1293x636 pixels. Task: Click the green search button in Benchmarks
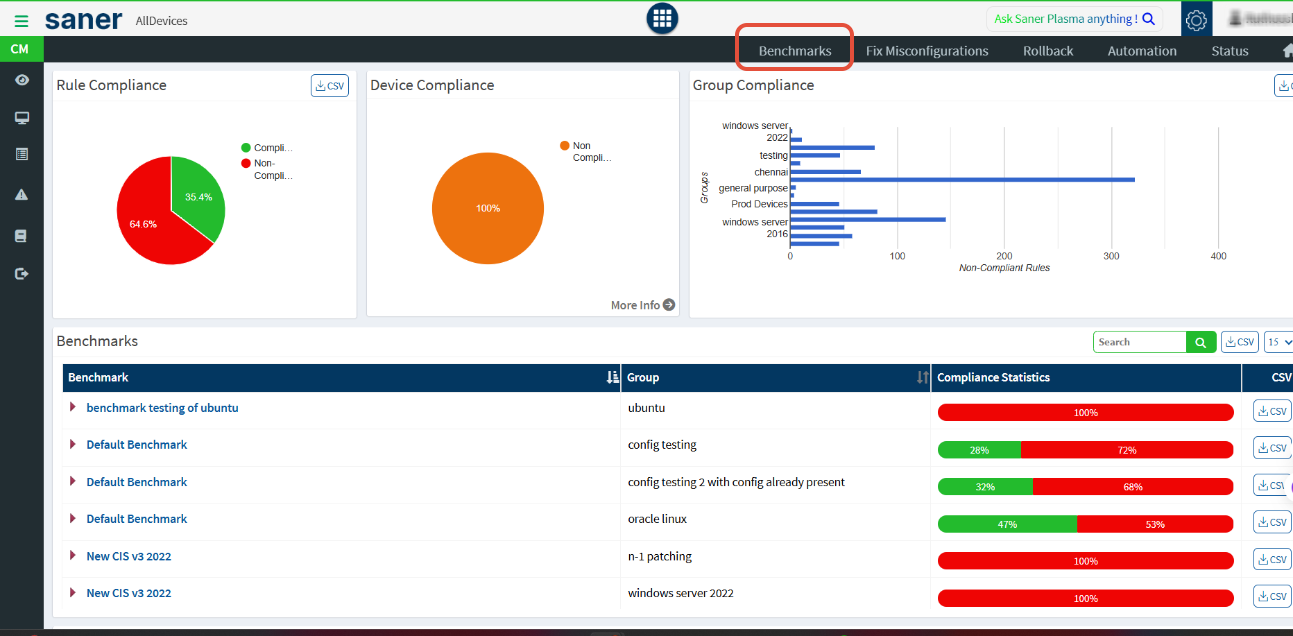pyautogui.click(x=1201, y=342)
